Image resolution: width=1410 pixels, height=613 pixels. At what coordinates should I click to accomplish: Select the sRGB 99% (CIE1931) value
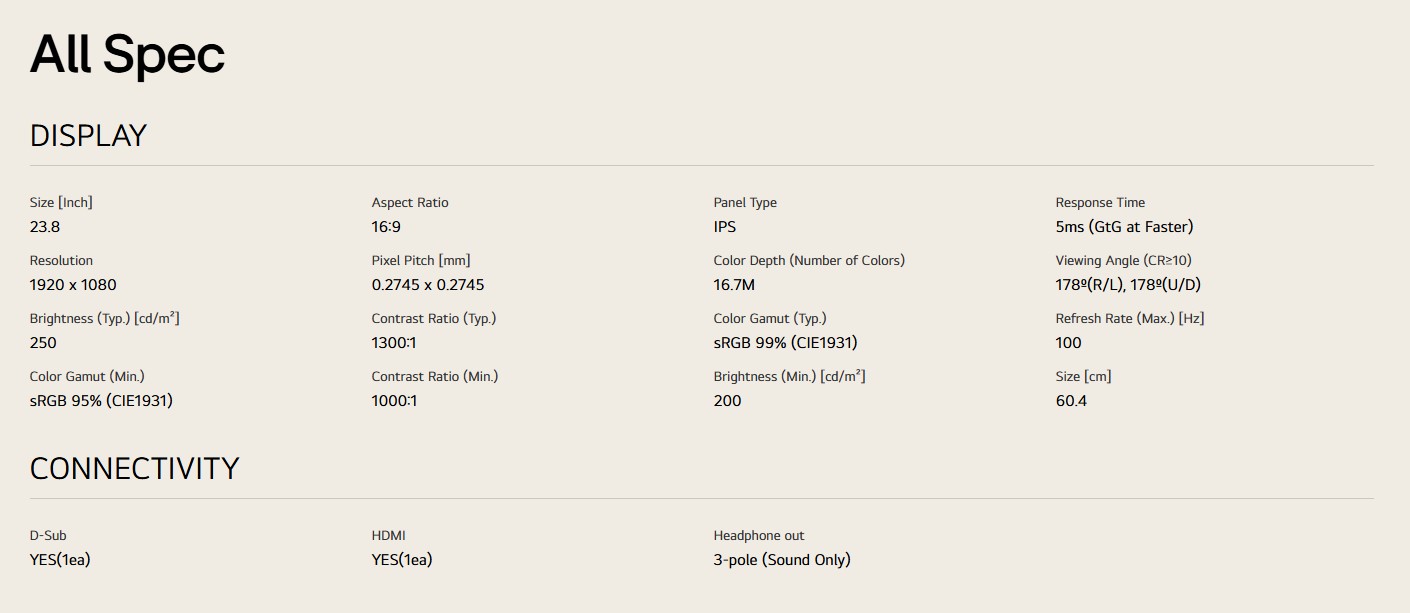click(785, 343)
